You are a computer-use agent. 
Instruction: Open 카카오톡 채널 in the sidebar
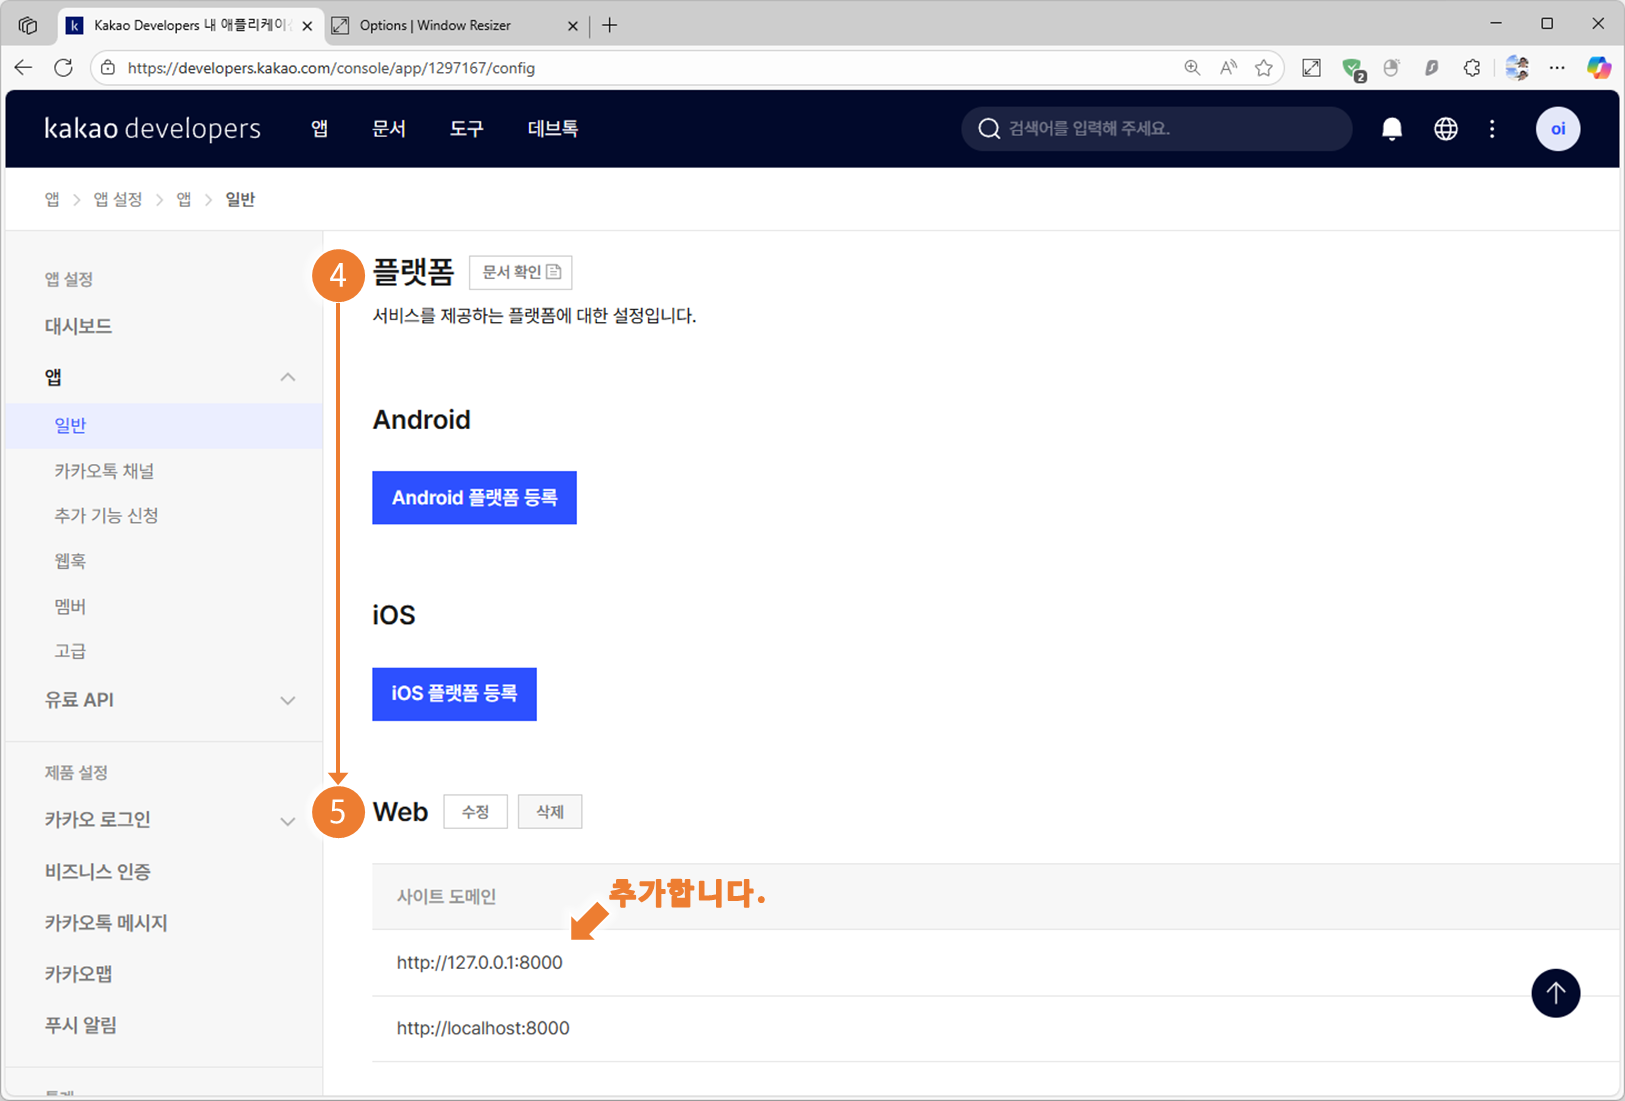(104, 471)
